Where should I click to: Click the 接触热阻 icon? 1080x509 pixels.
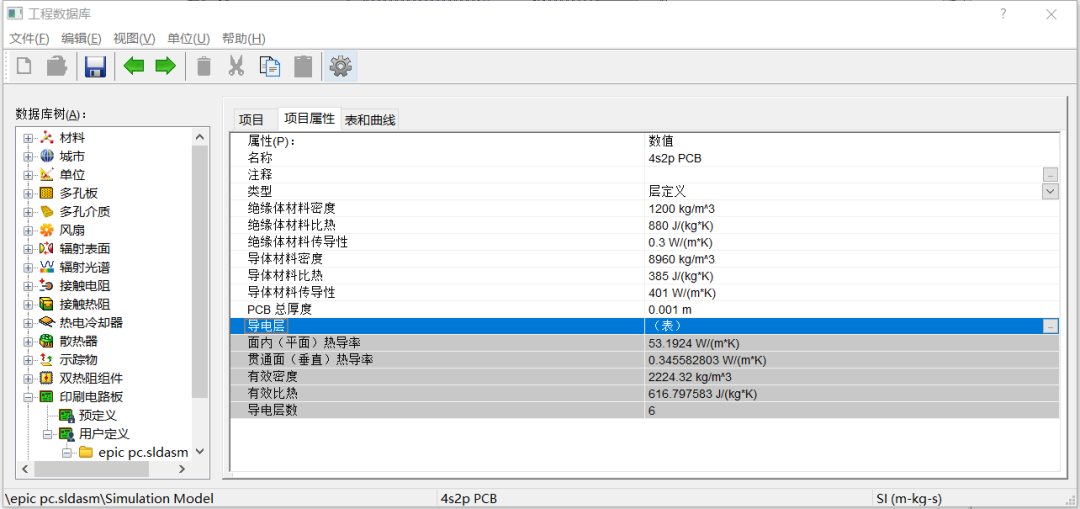(x=47, y=304)
